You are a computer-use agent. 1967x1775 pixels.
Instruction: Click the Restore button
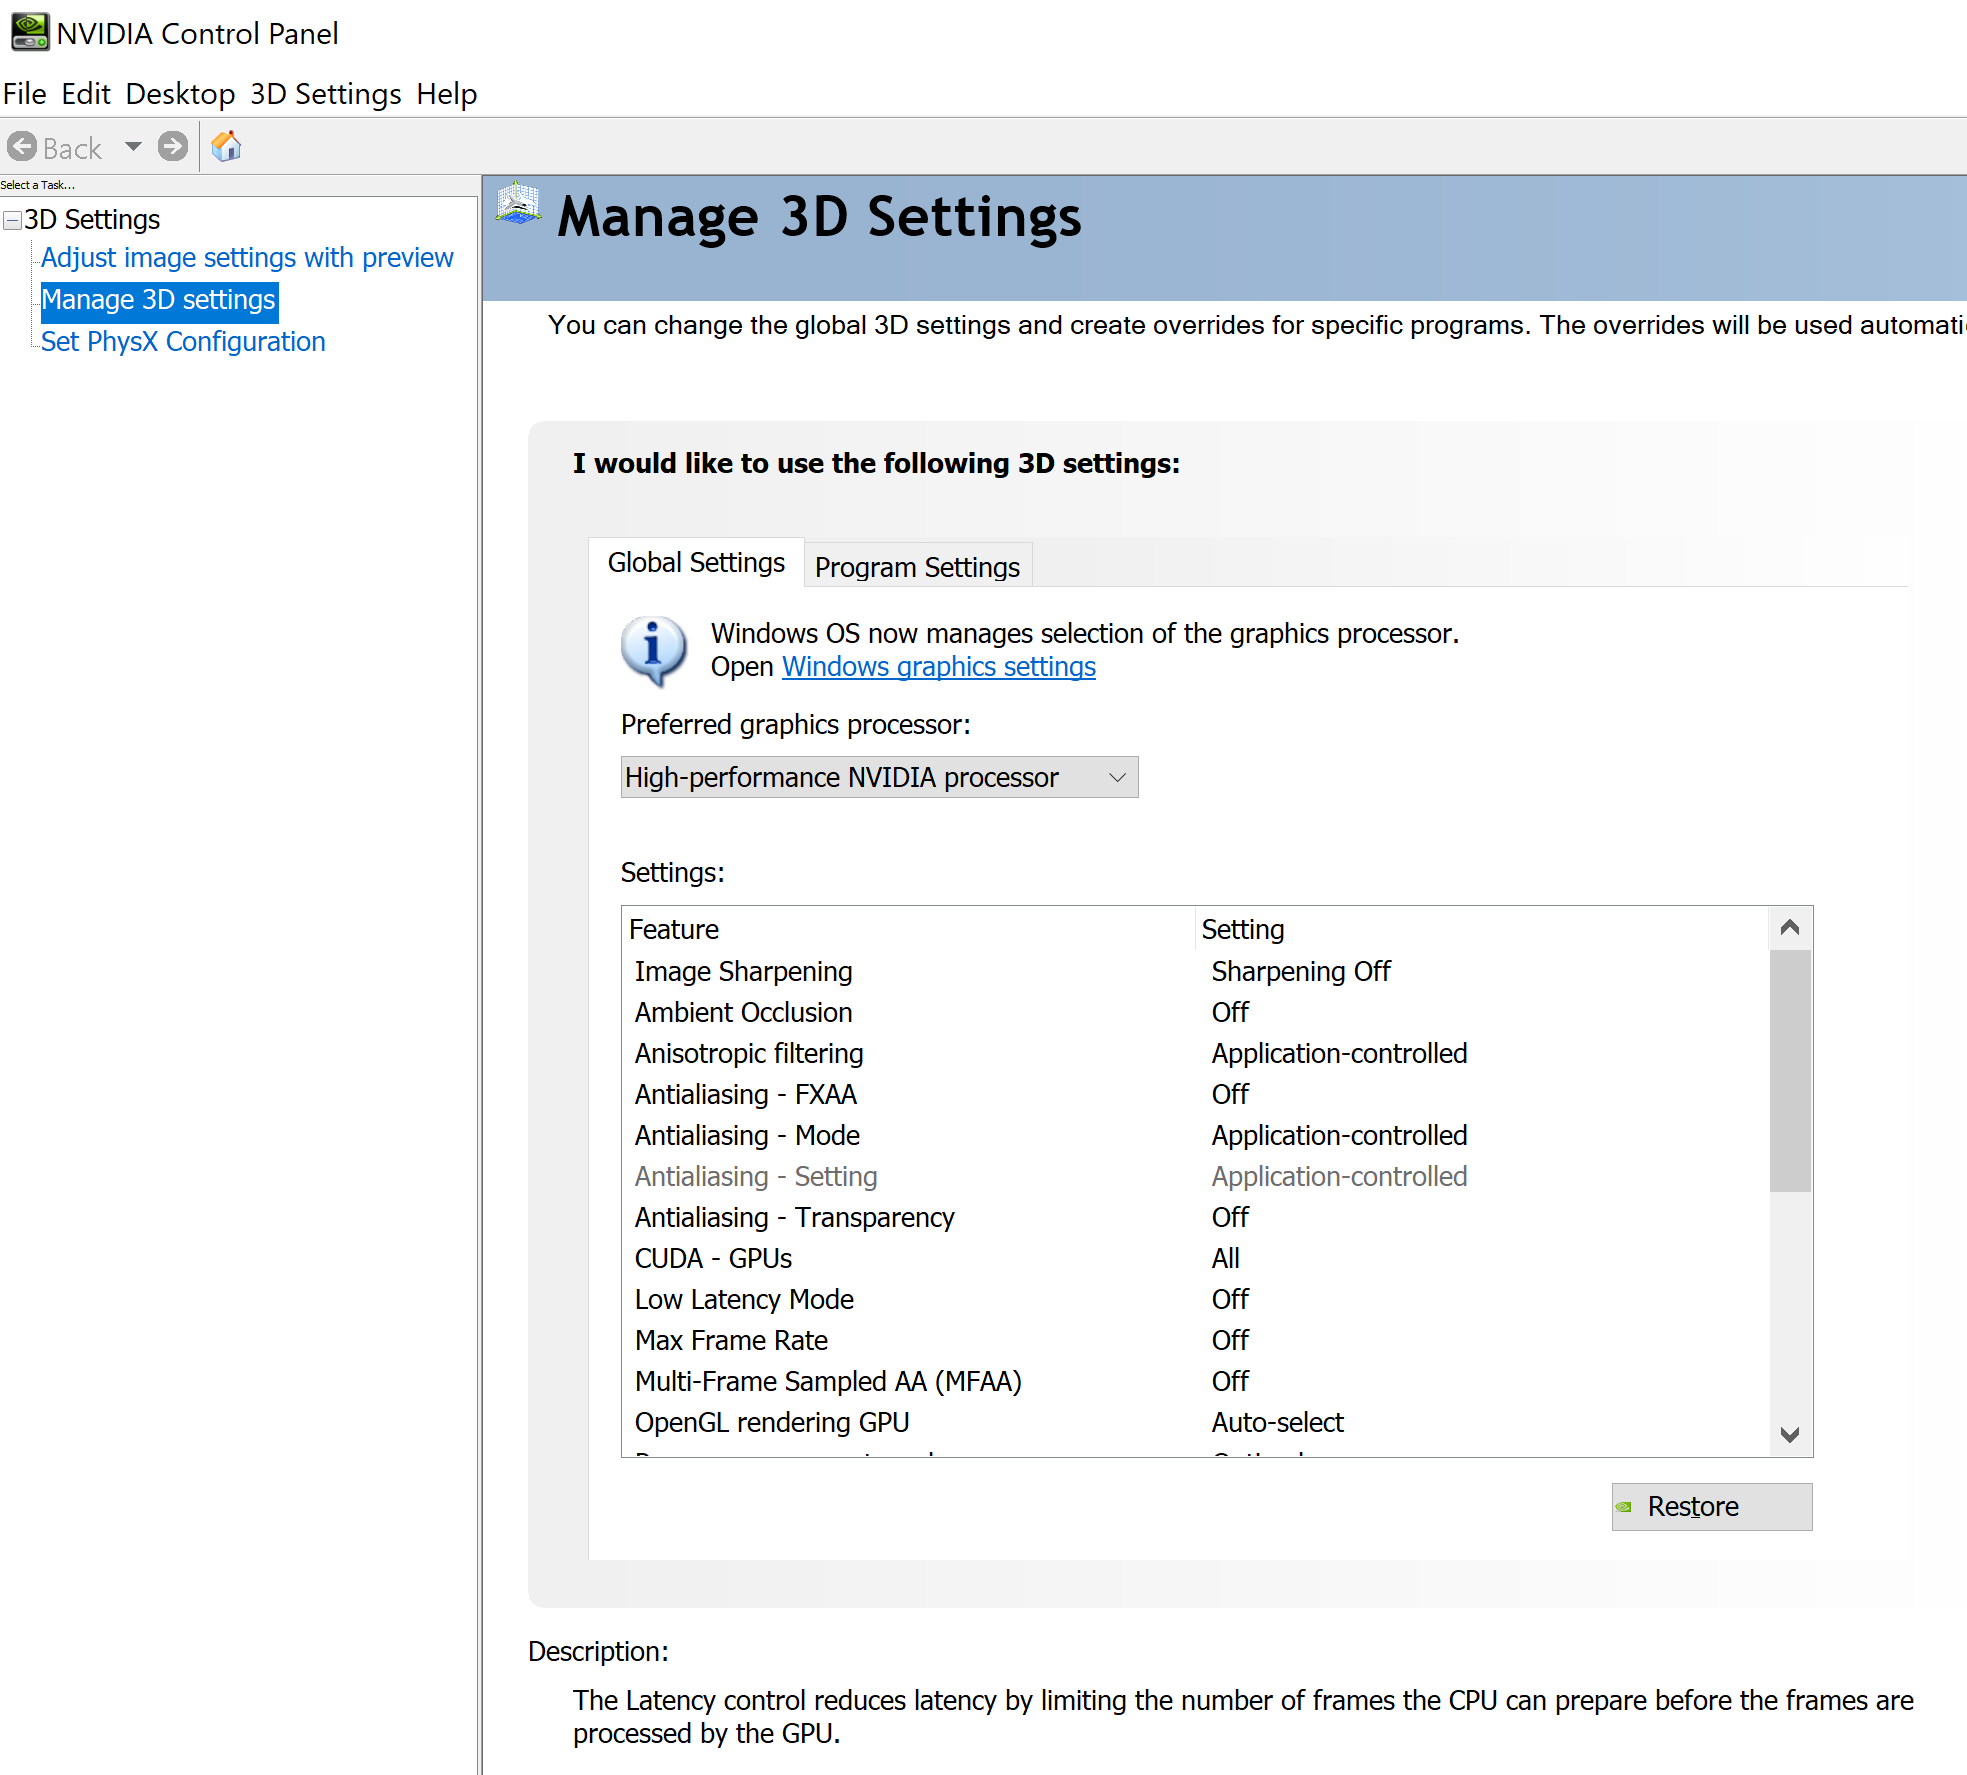(1712, 1507)
